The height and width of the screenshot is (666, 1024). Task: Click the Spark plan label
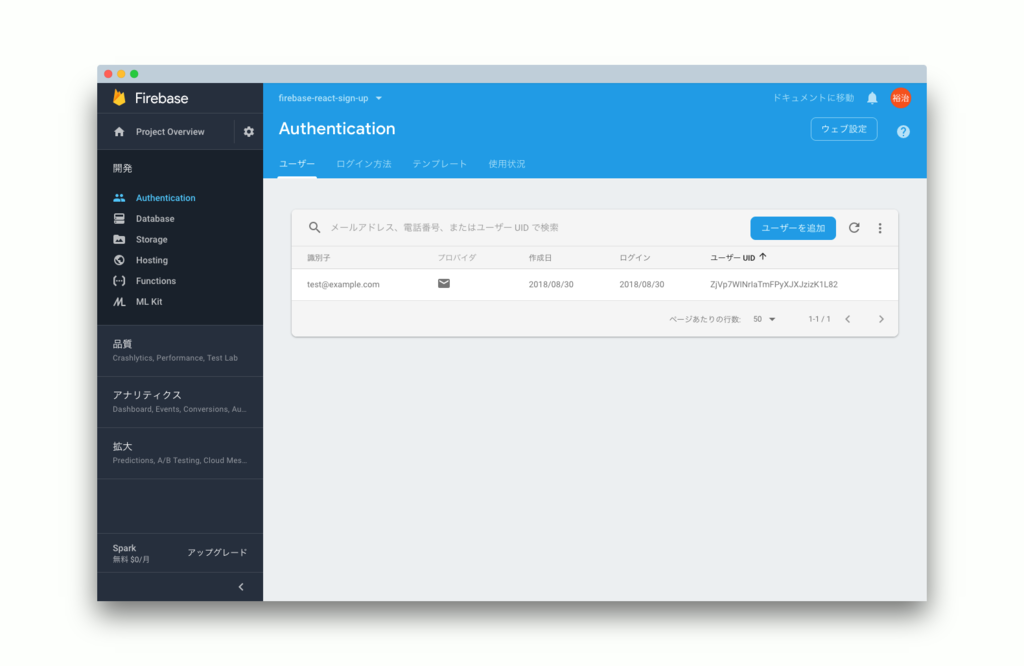124,548
